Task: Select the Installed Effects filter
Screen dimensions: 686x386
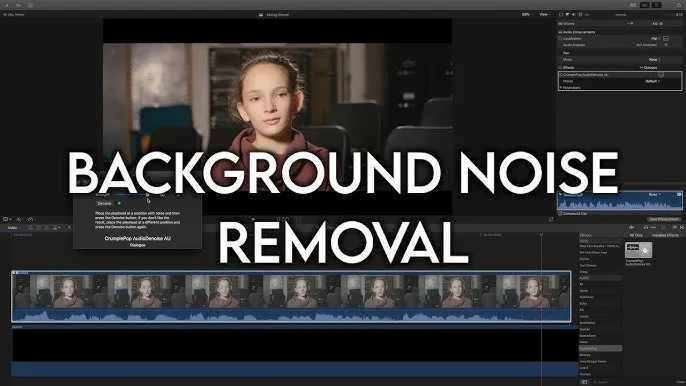Action: click(x=665, y=235)
